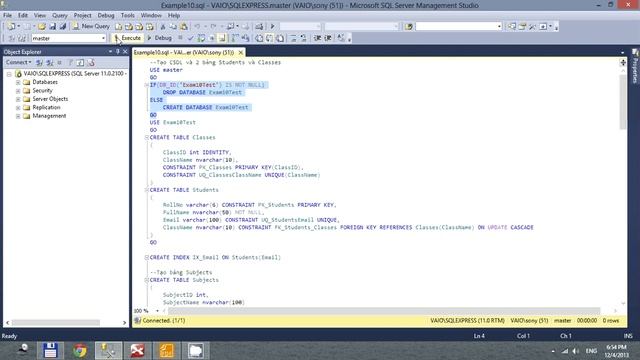The width and height of the screenshot is (640, 360).
Task: Click the New Query button
Action: (91, 26)
